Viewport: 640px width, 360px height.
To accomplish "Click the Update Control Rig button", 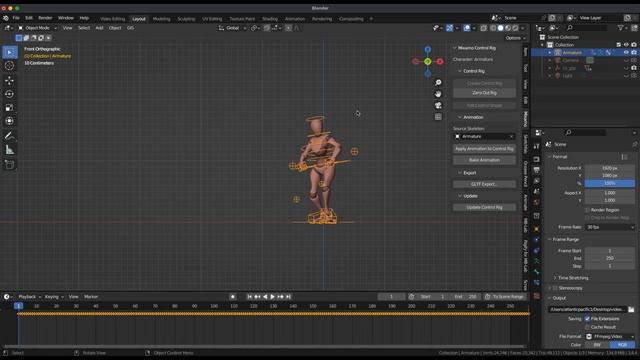I will click(x=484, y=207).
